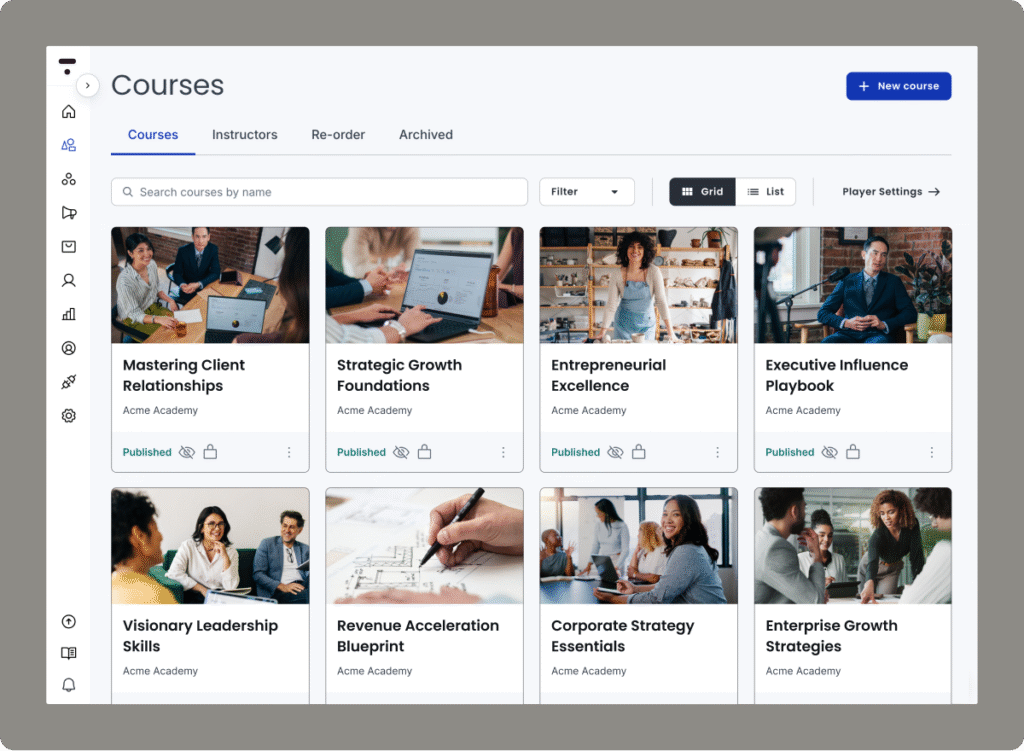This screenshot has height=751, width=1024.
Task: Click the padlock icon on Strategic Growth Foundations
Action: (424, 451)
